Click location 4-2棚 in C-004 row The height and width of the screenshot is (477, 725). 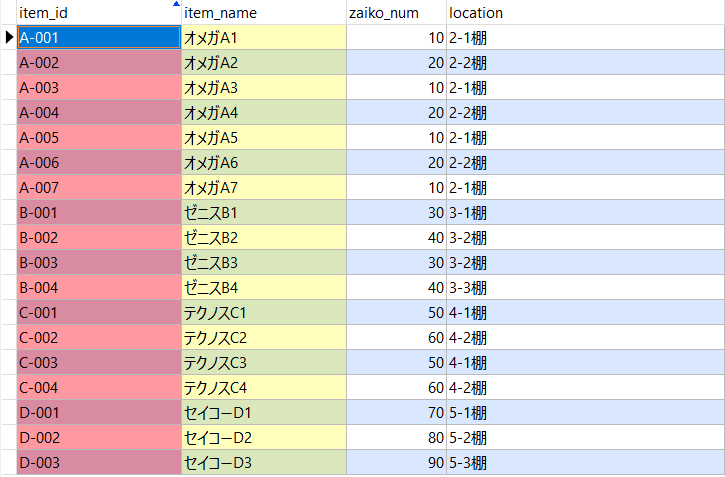tap(585, 387)
